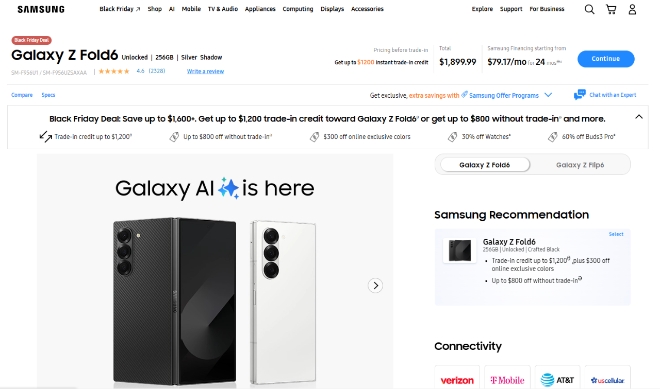Select the recommended Galaxy Z Fold6 thumbnail
Viewport: 660px width, 389px height.
(x=460, y=250)
